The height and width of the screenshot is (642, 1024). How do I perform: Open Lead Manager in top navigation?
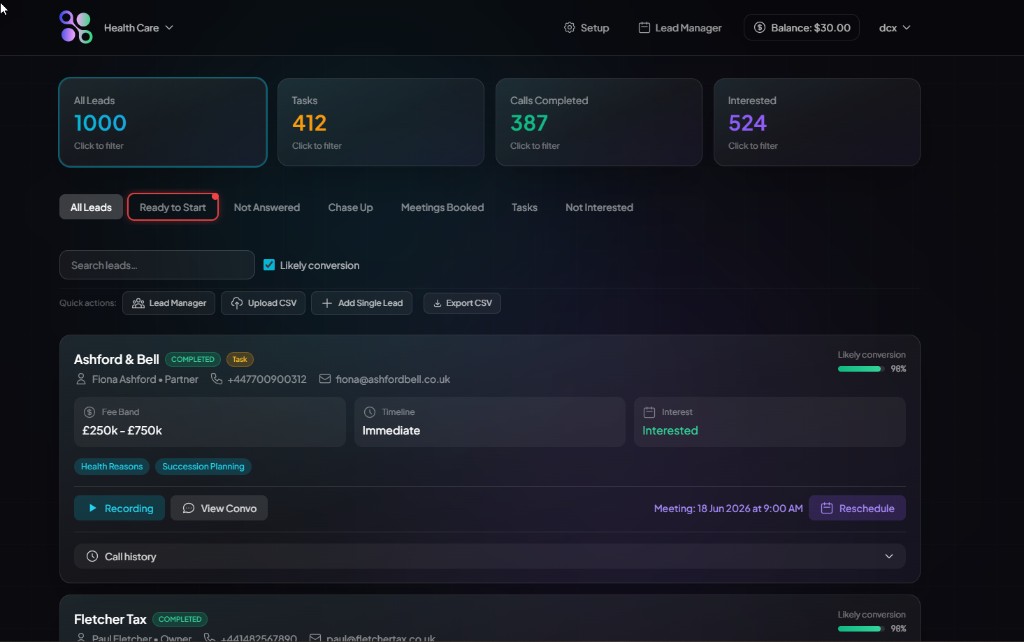click(x=680, y=27)
